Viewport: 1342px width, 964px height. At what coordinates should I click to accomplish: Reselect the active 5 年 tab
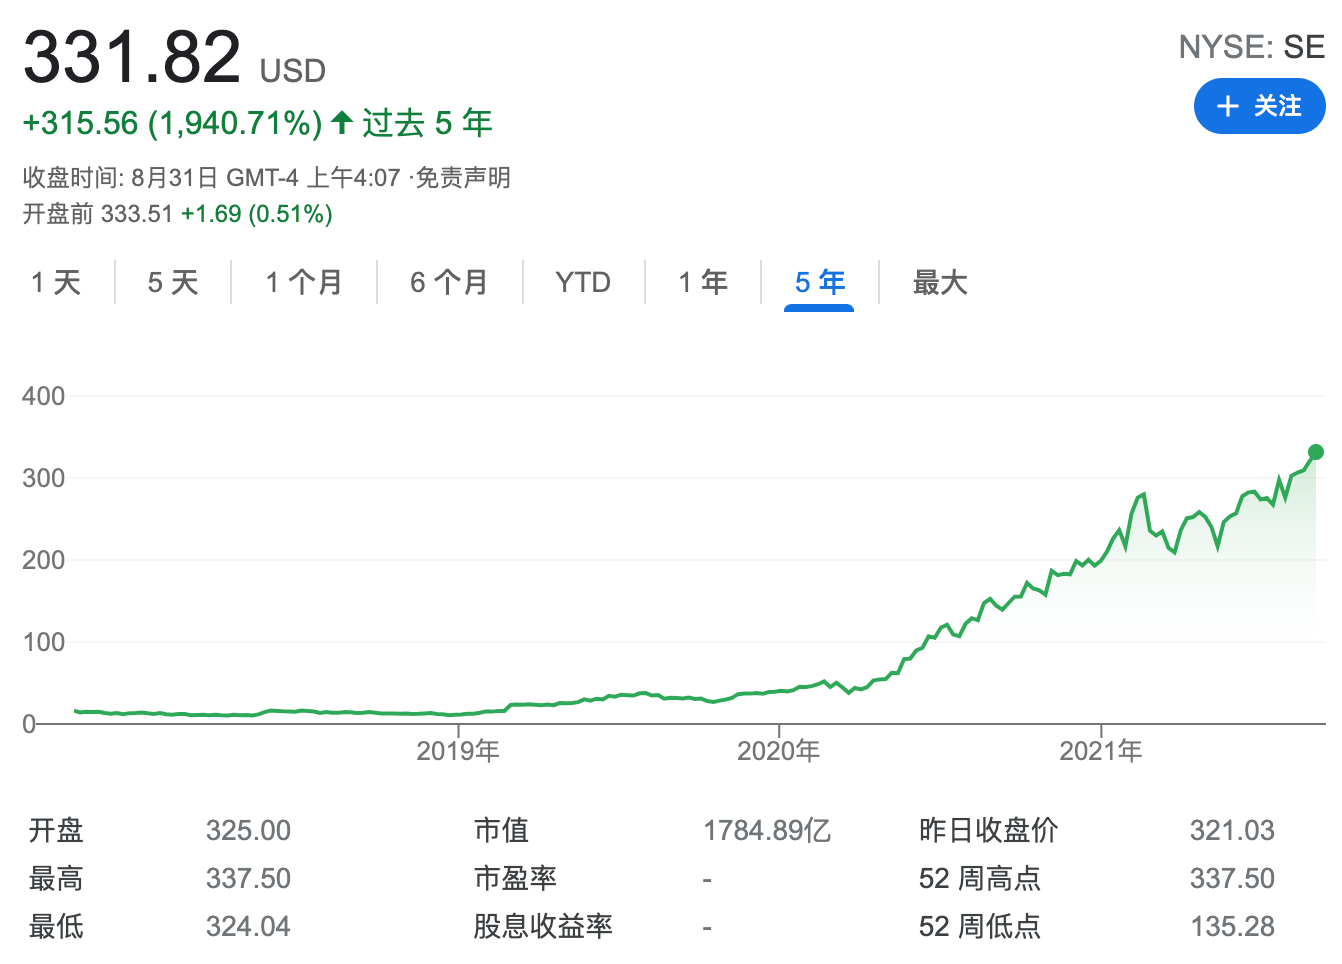(x=818, y=283)
